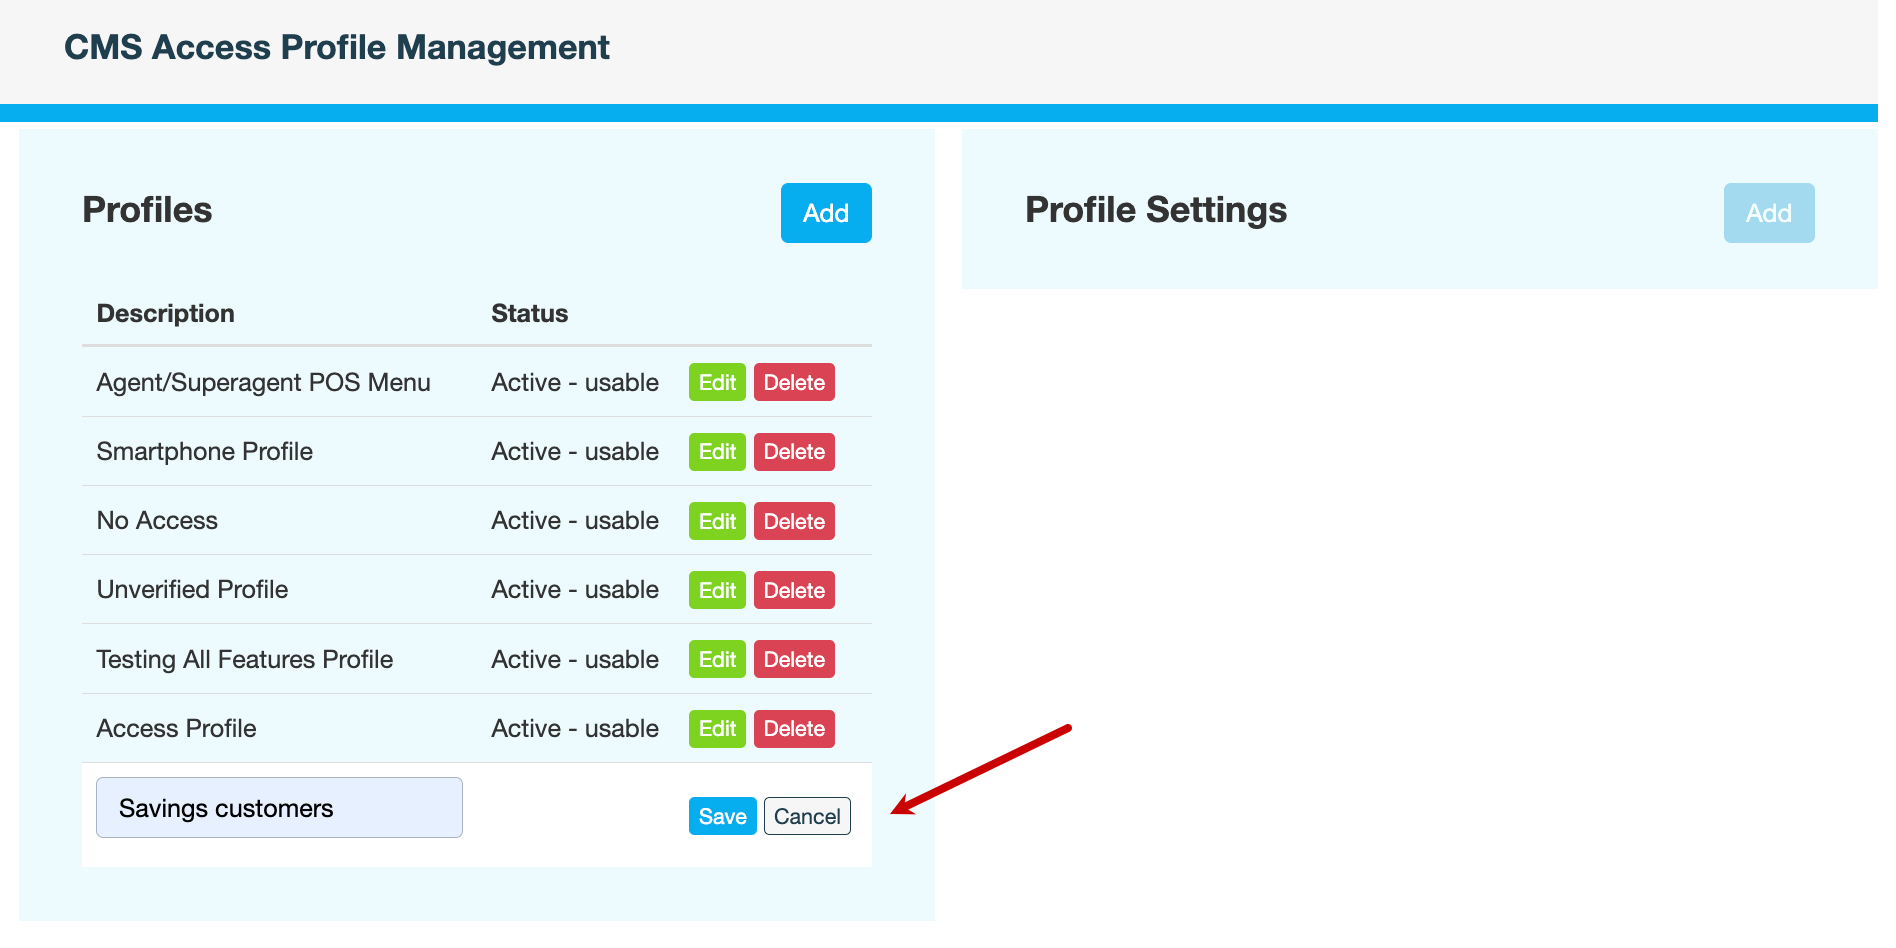Screen dimensions: 1896x948
Task: Delete the Unverified Profile entry
Action: [x=794, y=590]
